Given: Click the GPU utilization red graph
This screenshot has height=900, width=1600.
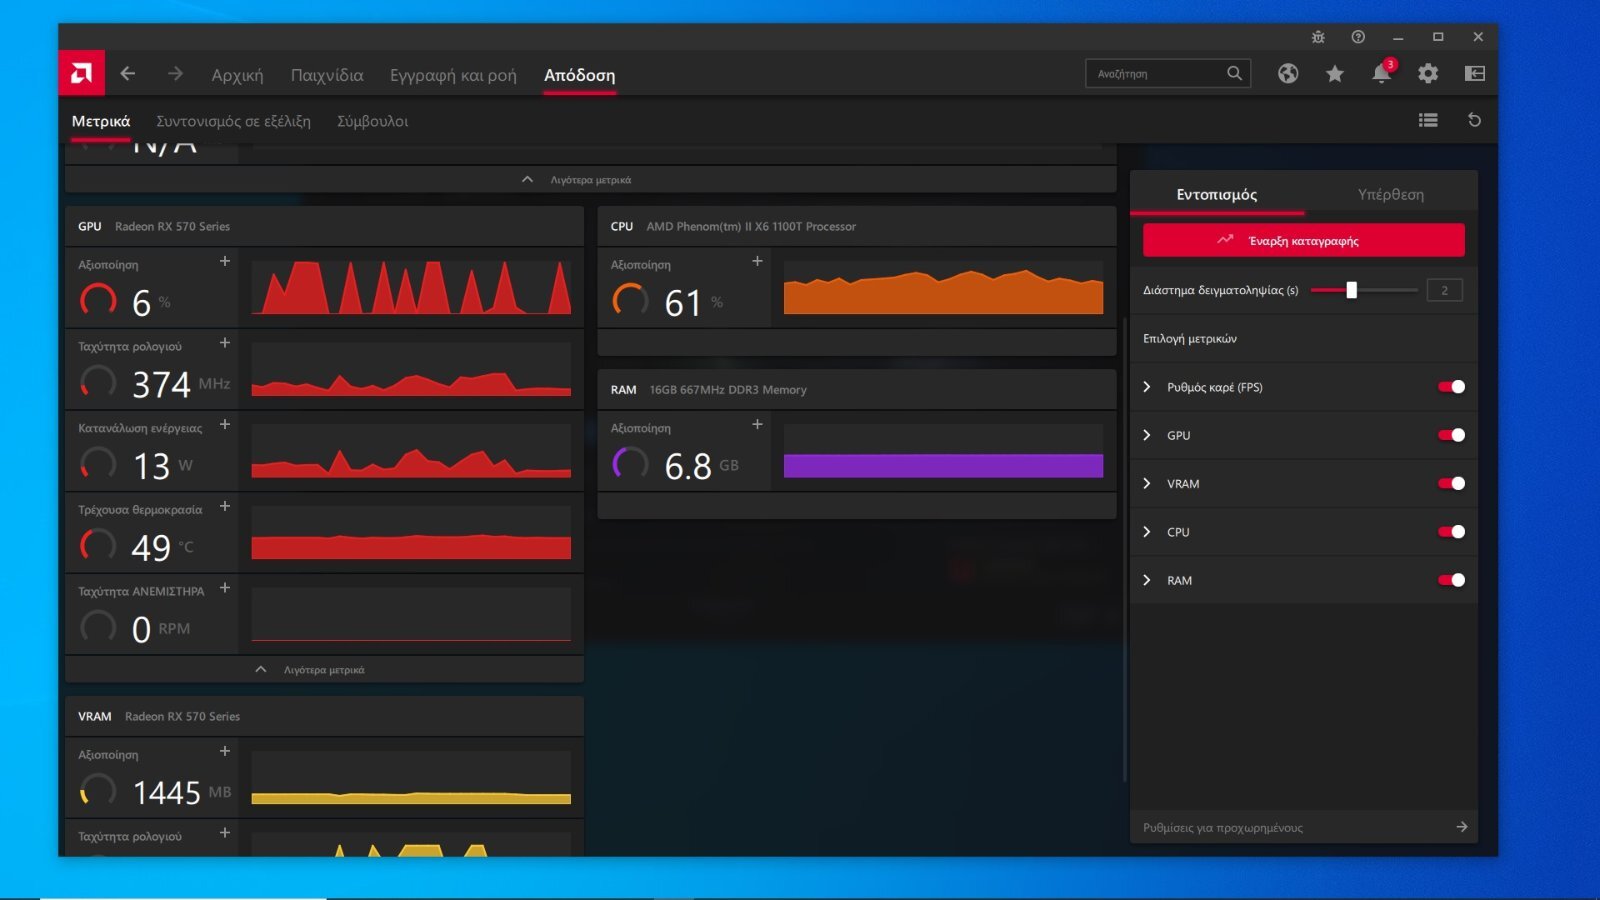Looking at the screenshot, I should tap(411, 288).
